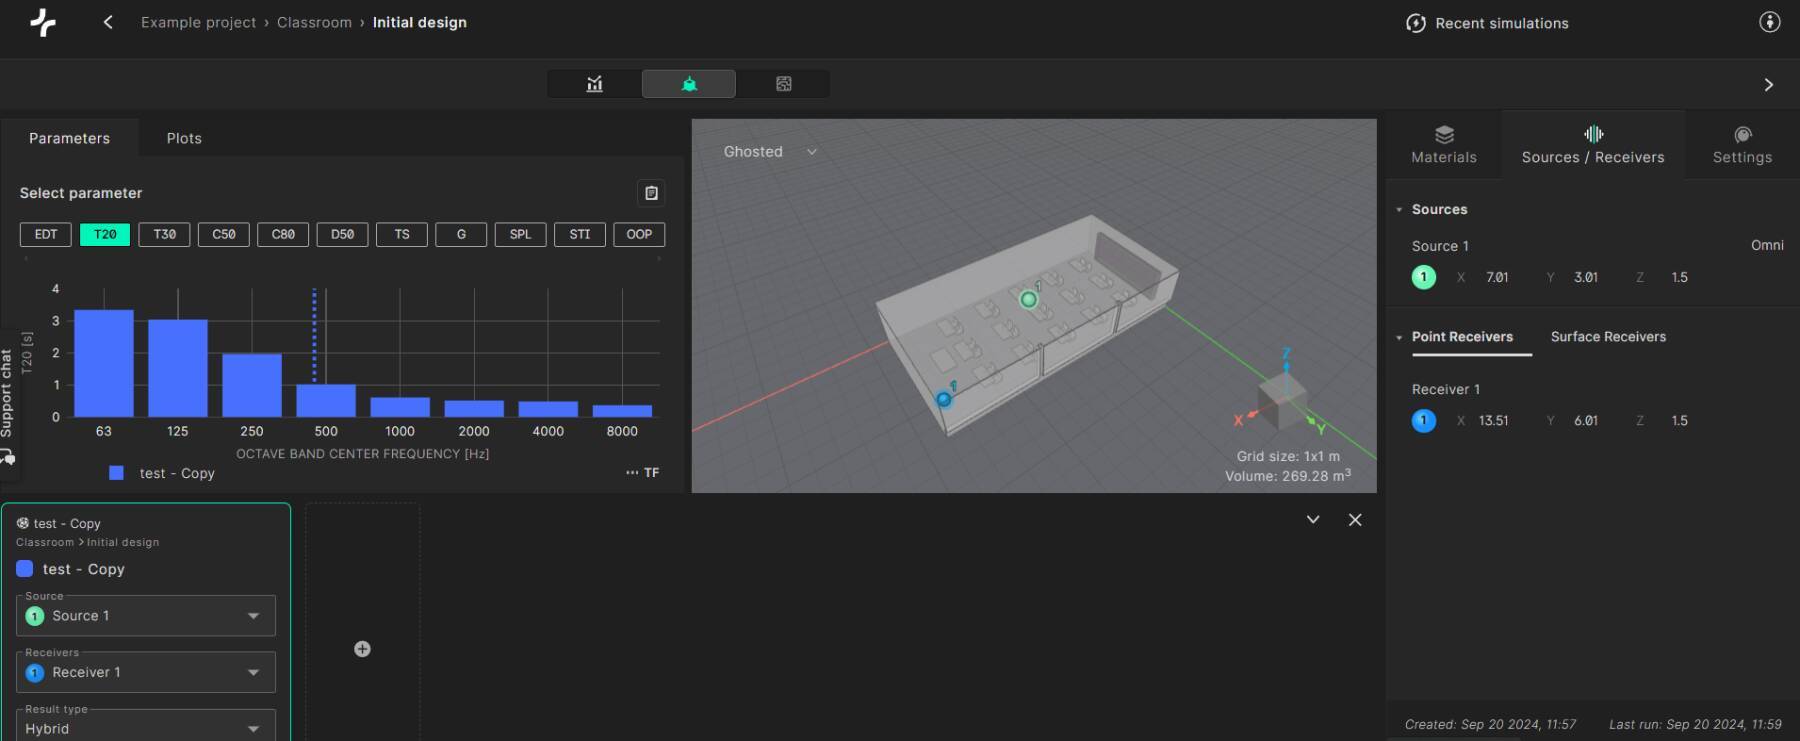
Task: Open the Source 1 dropdown
Action: [145, 616]
